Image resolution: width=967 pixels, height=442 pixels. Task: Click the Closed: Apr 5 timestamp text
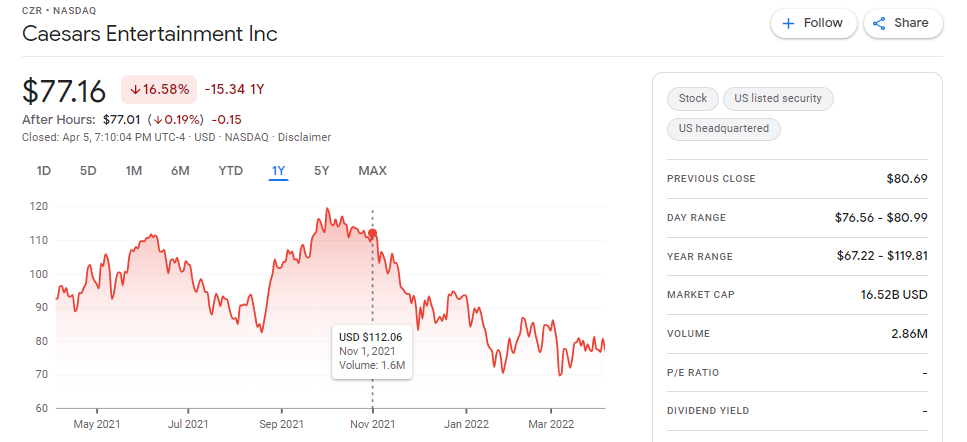click(x=105, y=137)
